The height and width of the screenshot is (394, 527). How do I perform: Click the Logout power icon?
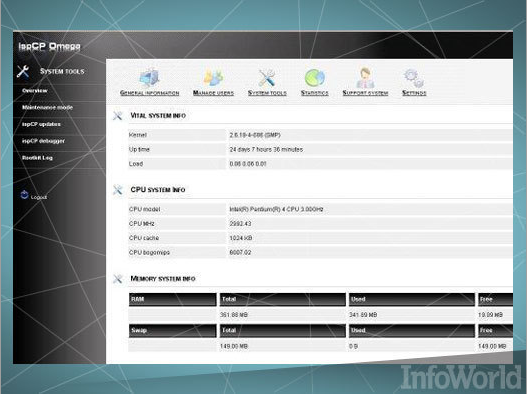pyautogui.click(x=25, y=195)
